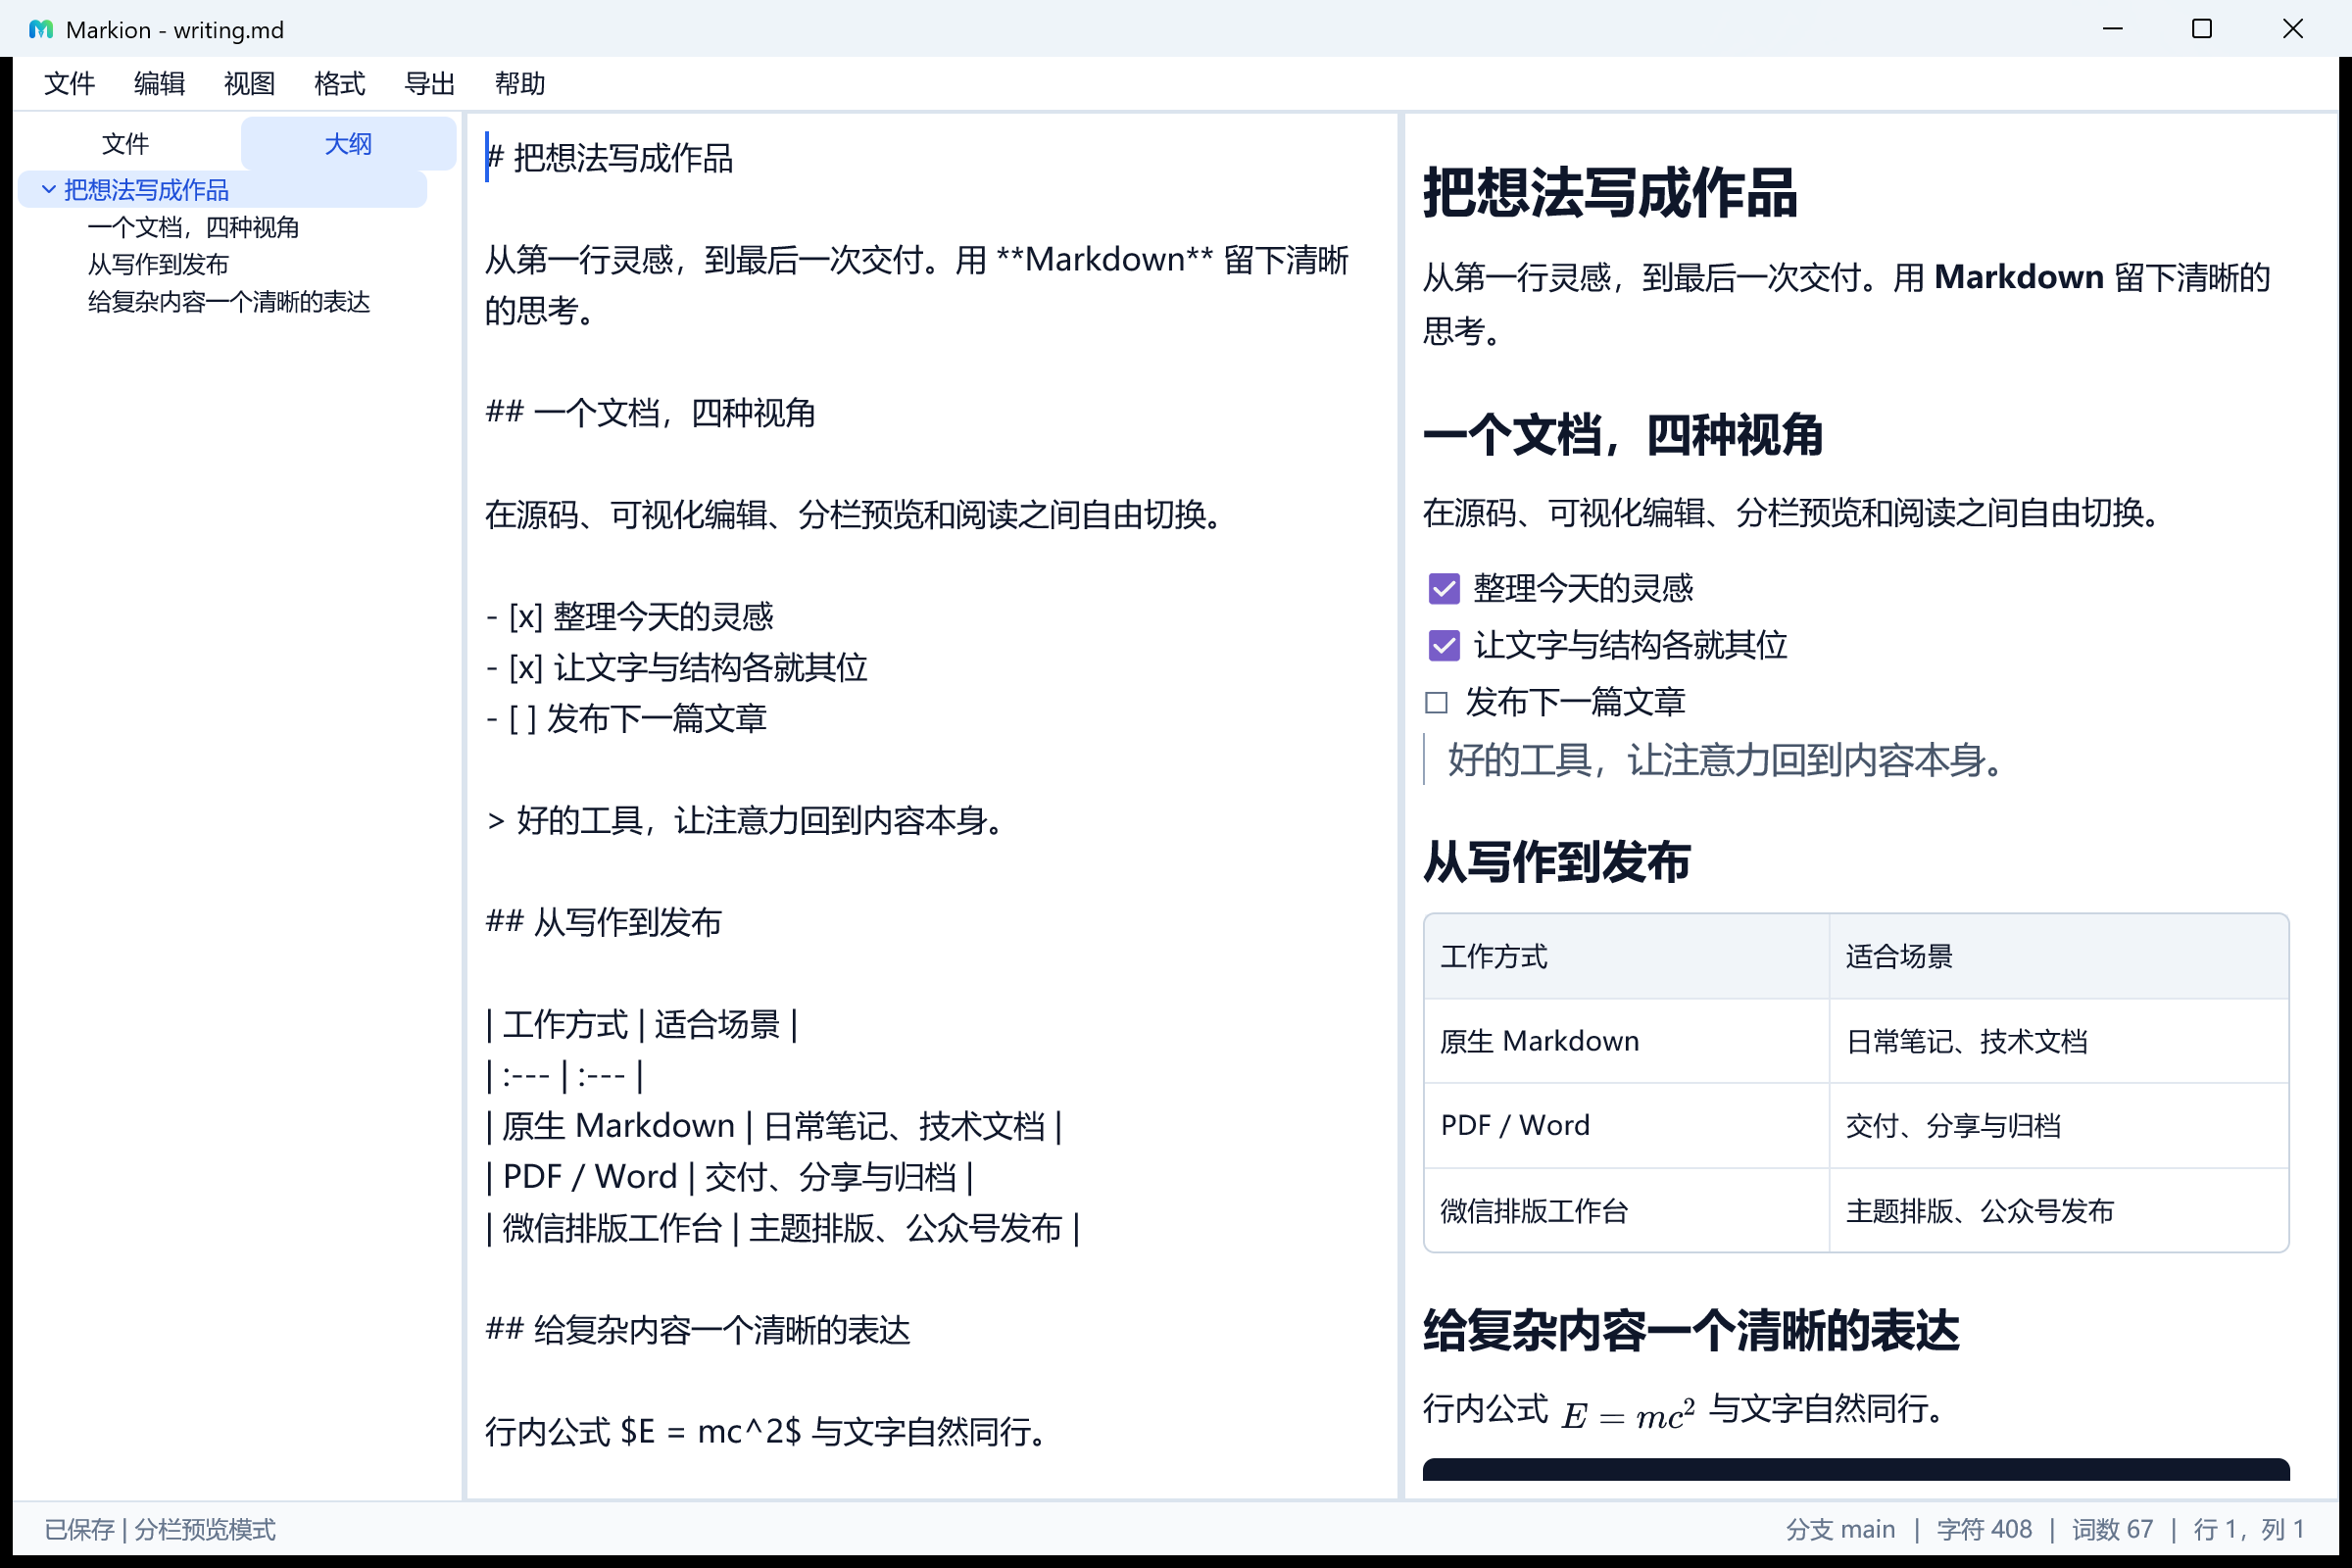Screen dimensions: 2352x1568
Task: Toggle the 整理今天的灵感 checkbox in preview
Action: 1444,589
